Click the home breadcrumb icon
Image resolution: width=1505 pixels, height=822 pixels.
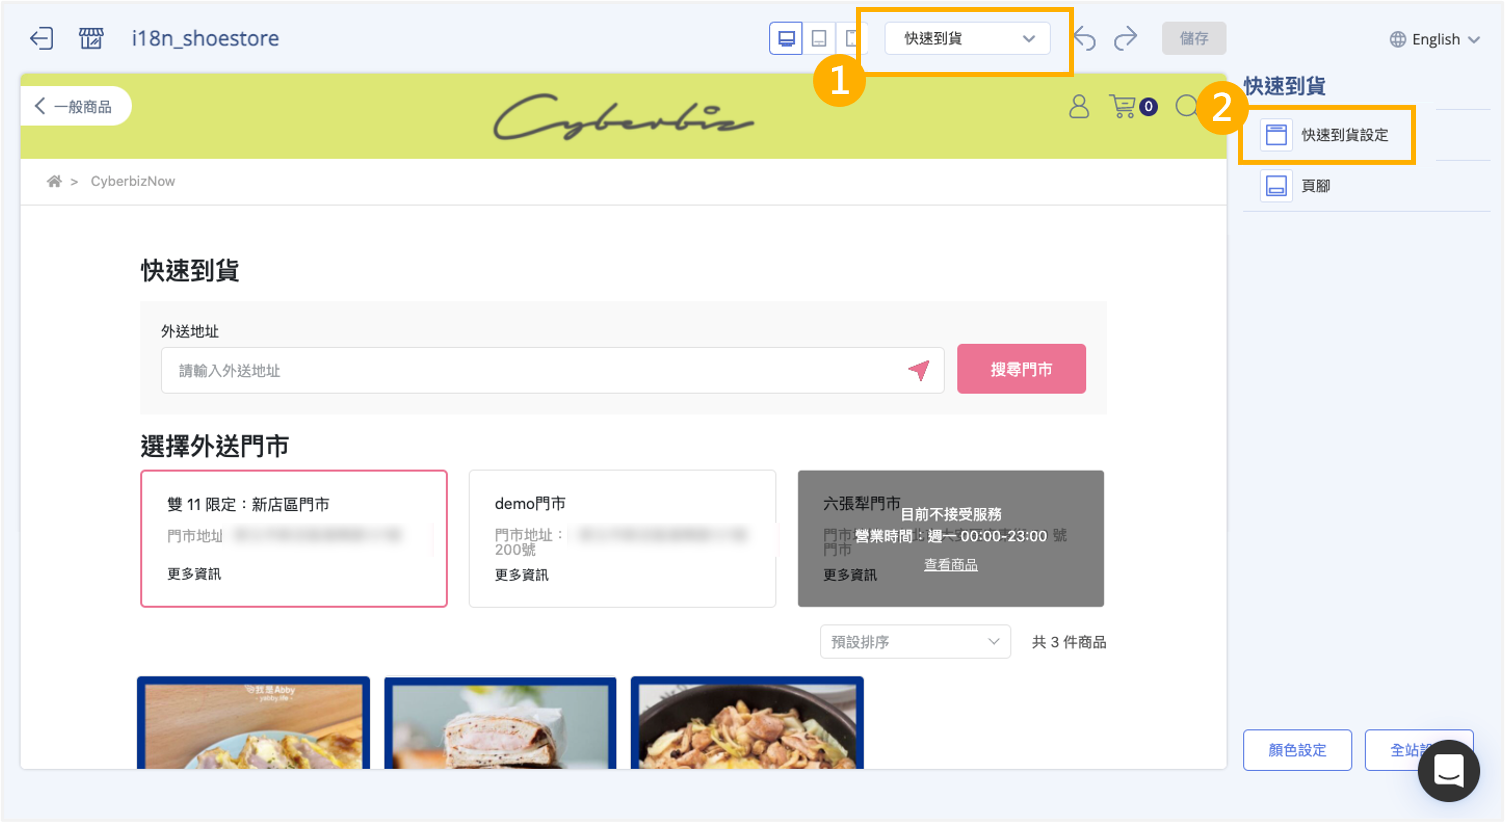[x=54, y=181]
